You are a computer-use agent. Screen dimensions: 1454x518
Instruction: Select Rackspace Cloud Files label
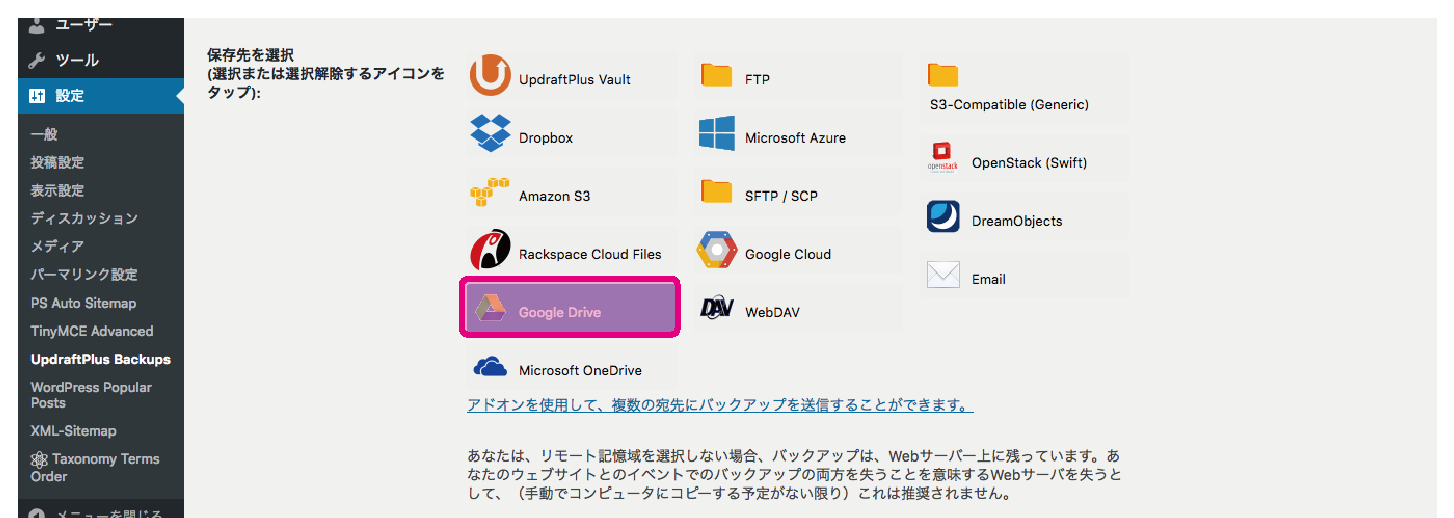tap(590, 254)
